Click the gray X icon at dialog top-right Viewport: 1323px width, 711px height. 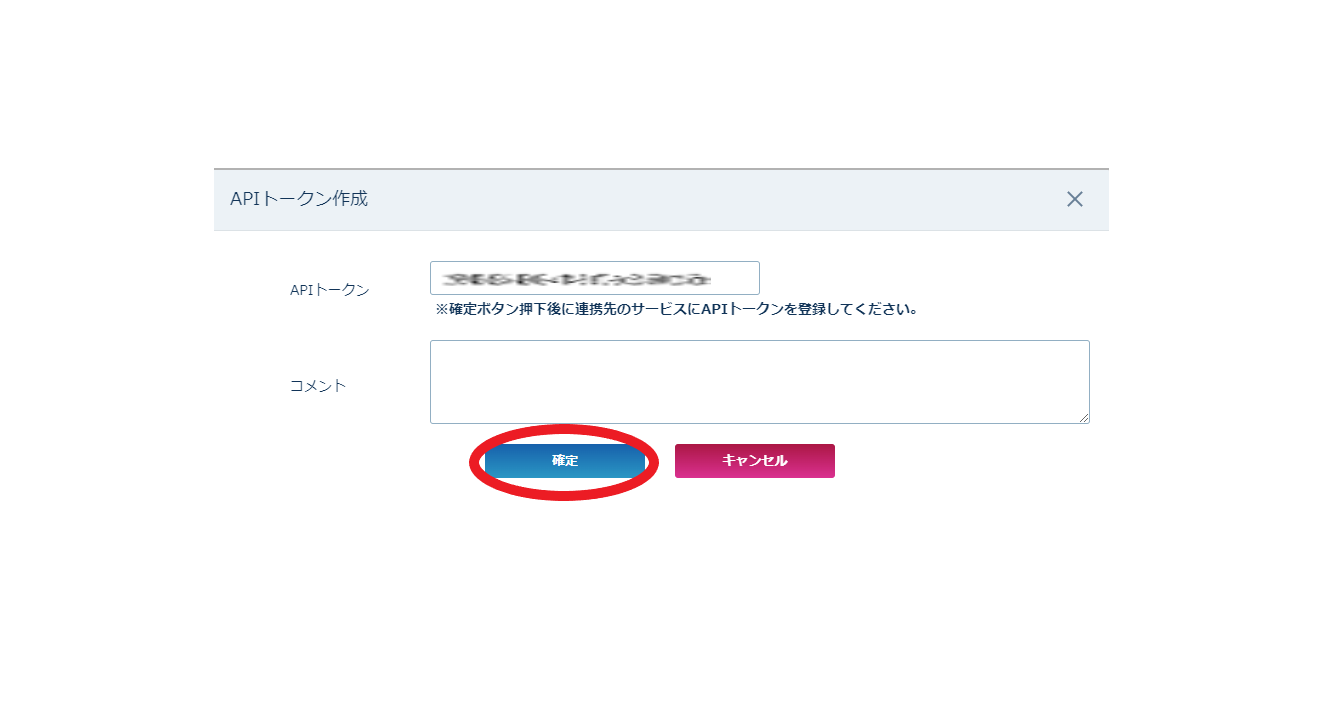click(1074, 199)
